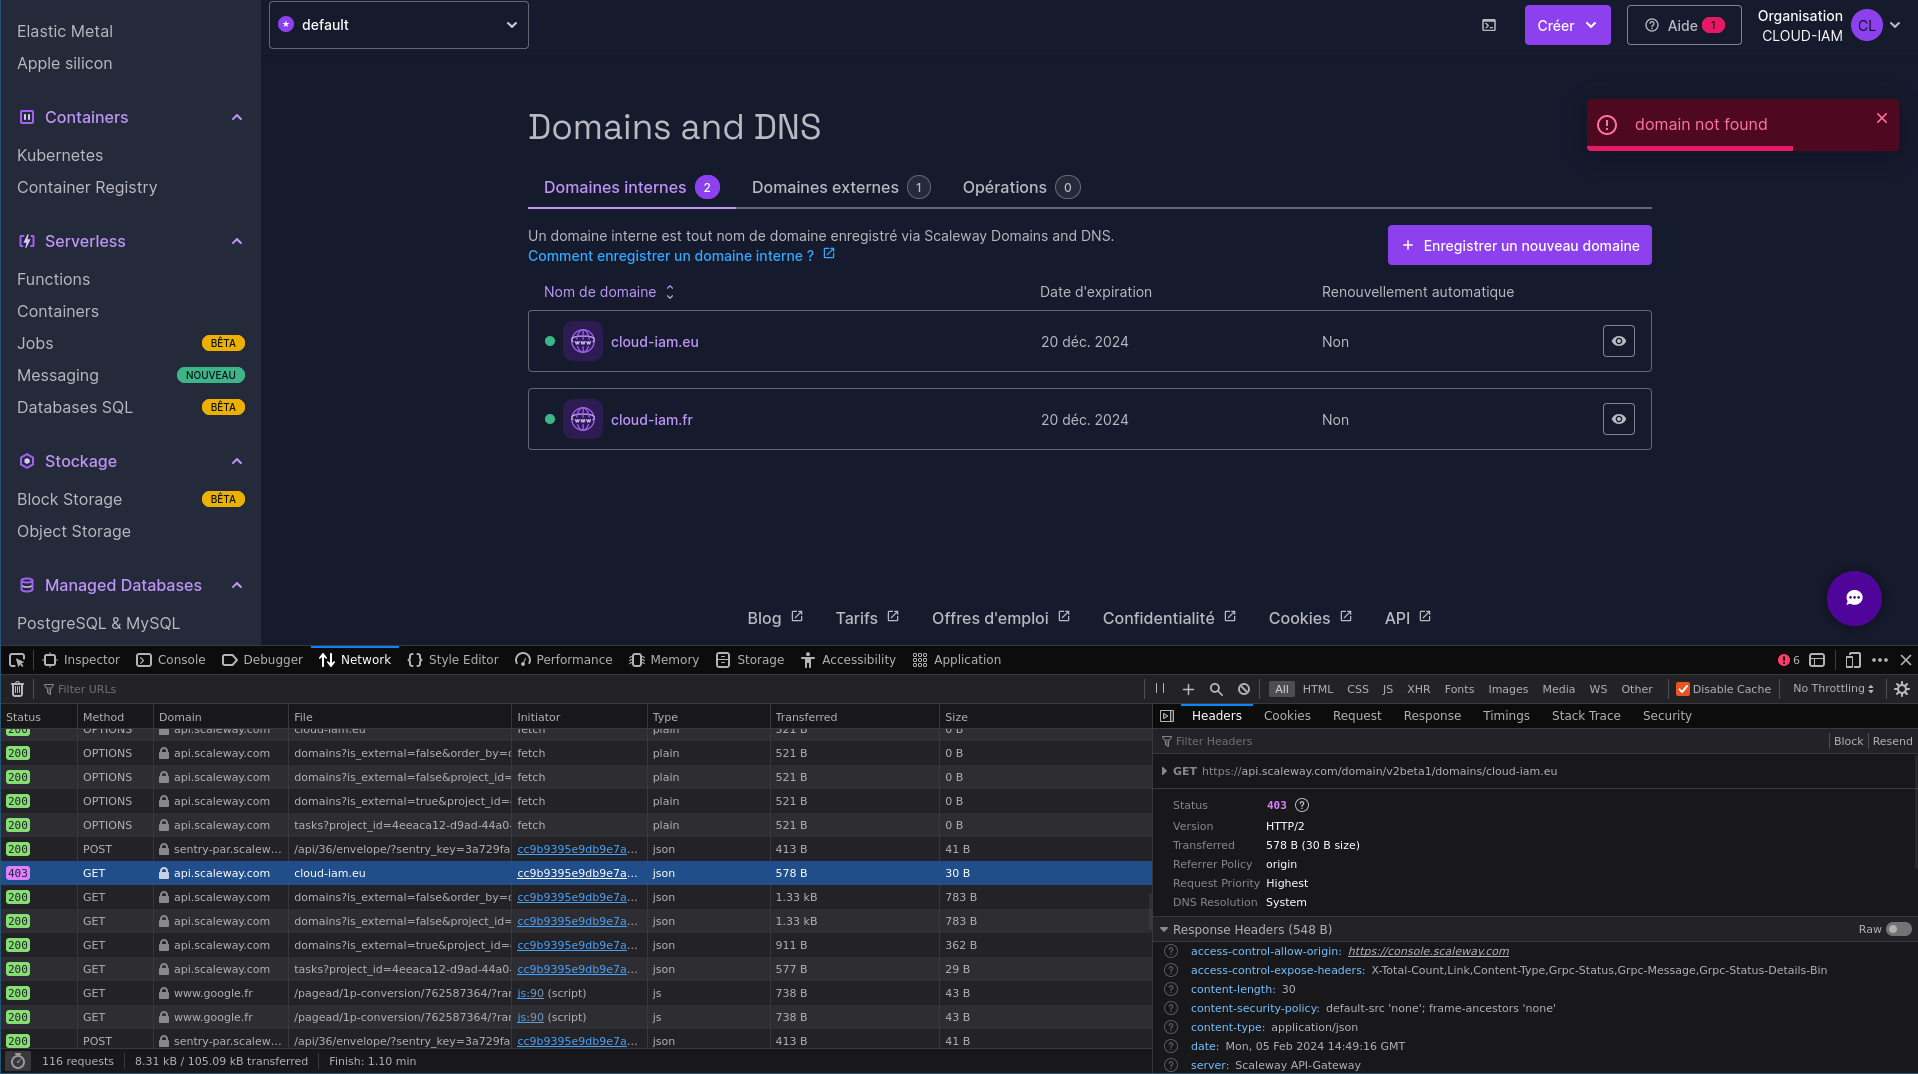Toggle the Disable Cache checkbox
The width and height of the screenshot is (1918, 1074).
(1683, 689)
